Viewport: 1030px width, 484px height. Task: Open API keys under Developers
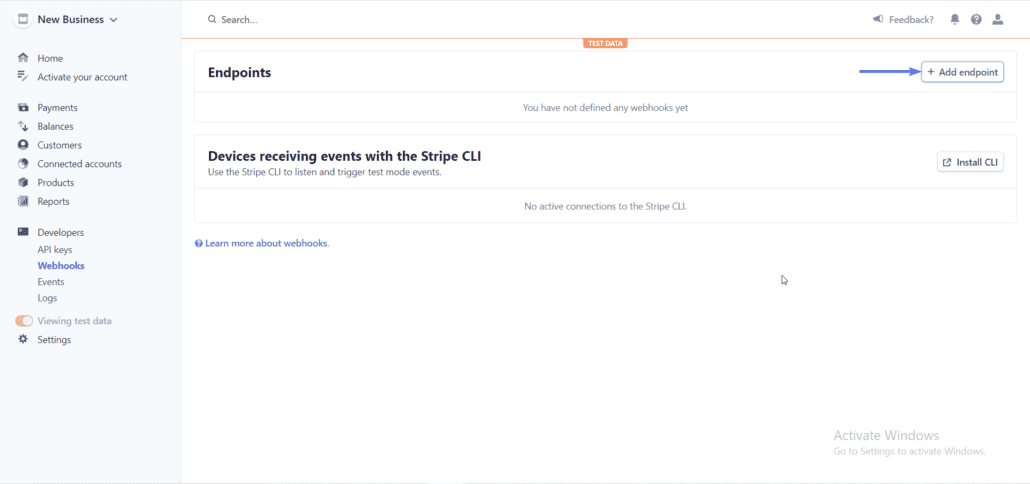[55, 250]
